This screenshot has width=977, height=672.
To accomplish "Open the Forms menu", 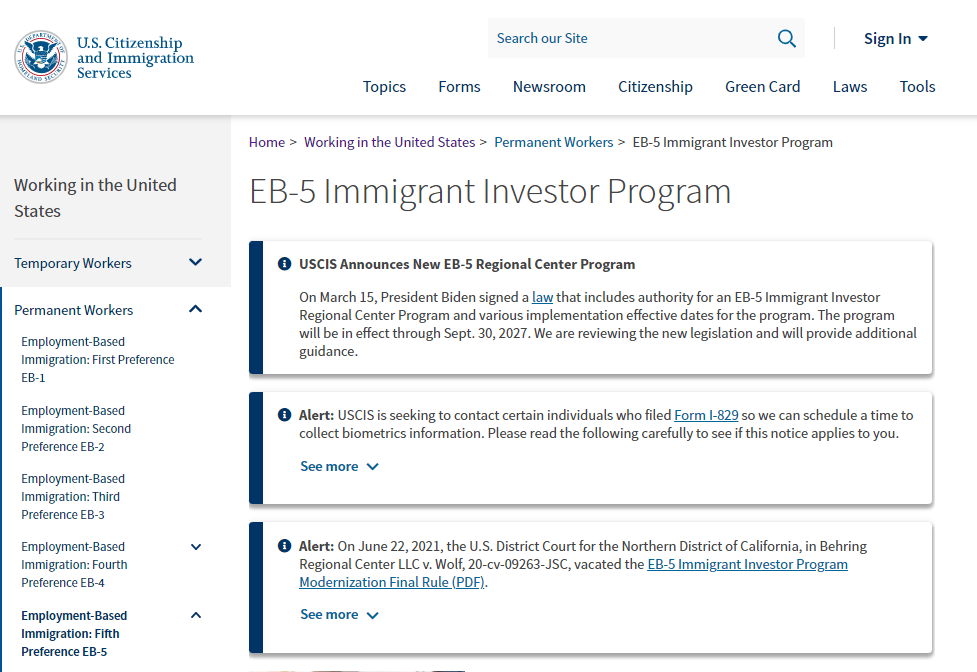I will [459, 87].
